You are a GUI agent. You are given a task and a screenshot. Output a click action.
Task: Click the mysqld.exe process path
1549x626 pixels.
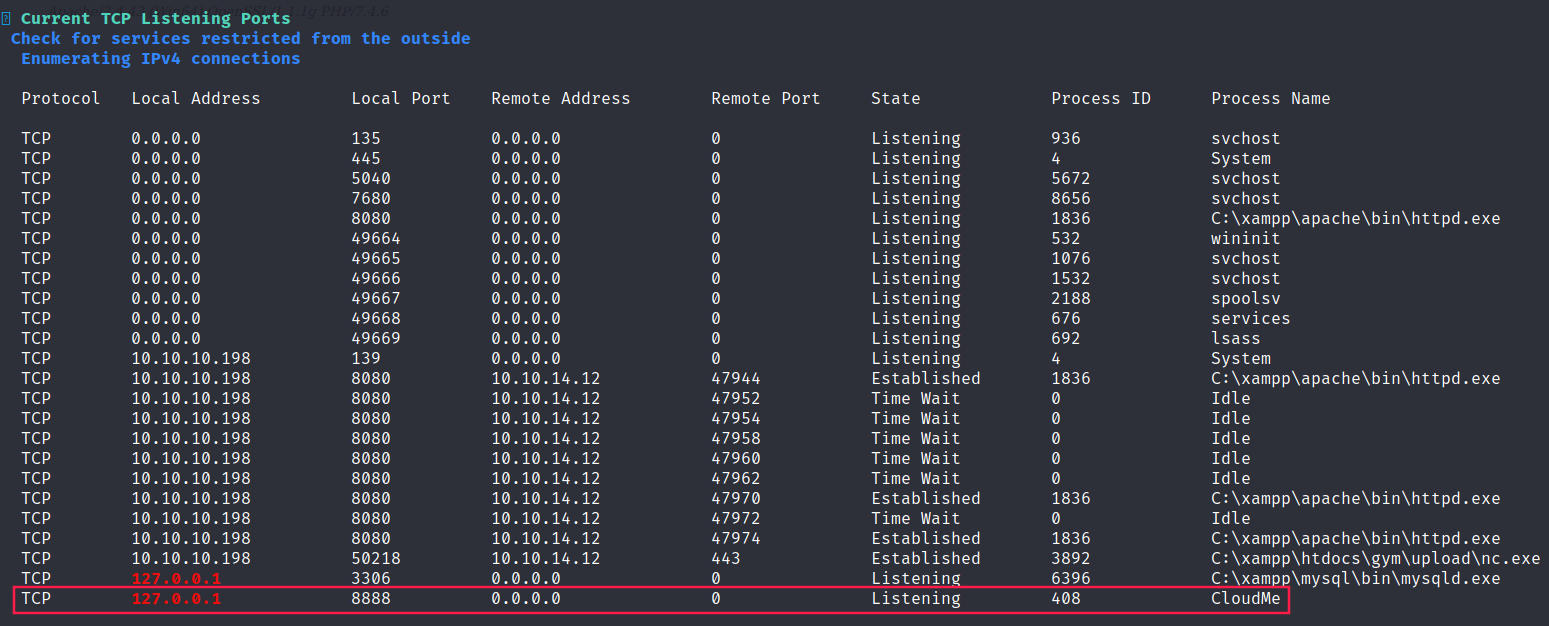[x=1355, y=579]
